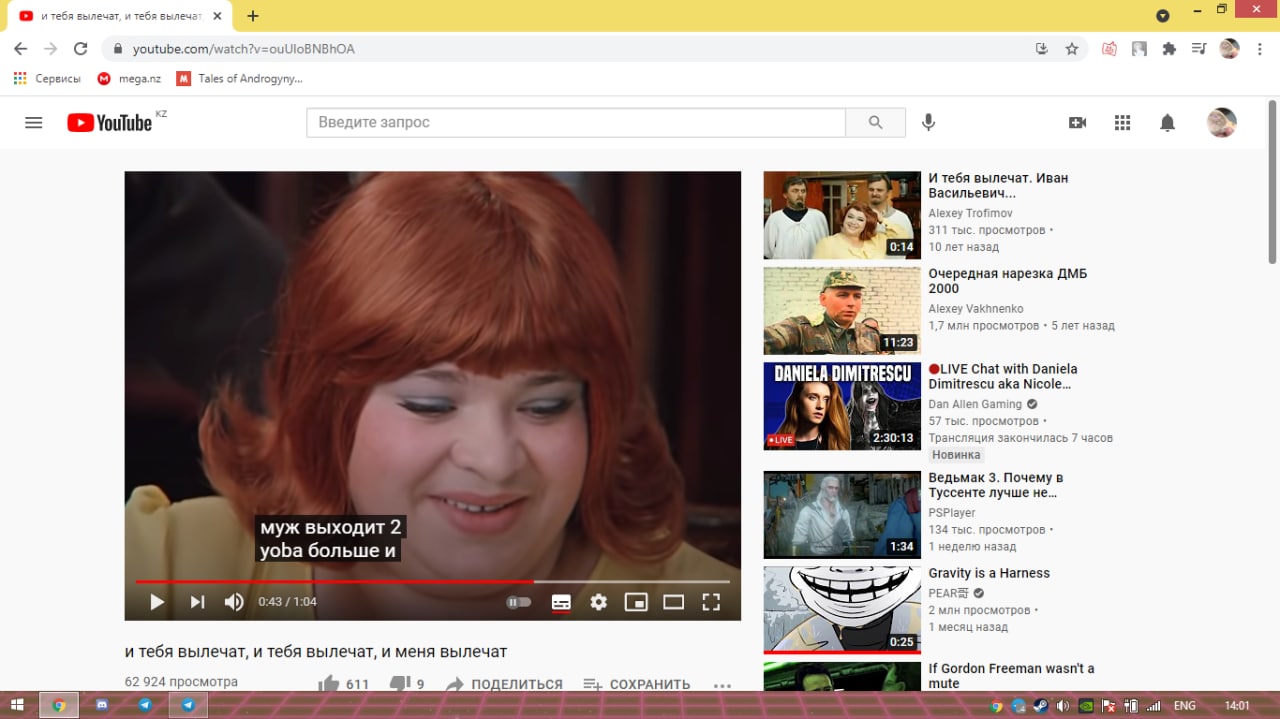The width and height of the screenshot is (1280, 719).
Task: Open Tales of Androgyny bookmark
Action: coord(239,78)
